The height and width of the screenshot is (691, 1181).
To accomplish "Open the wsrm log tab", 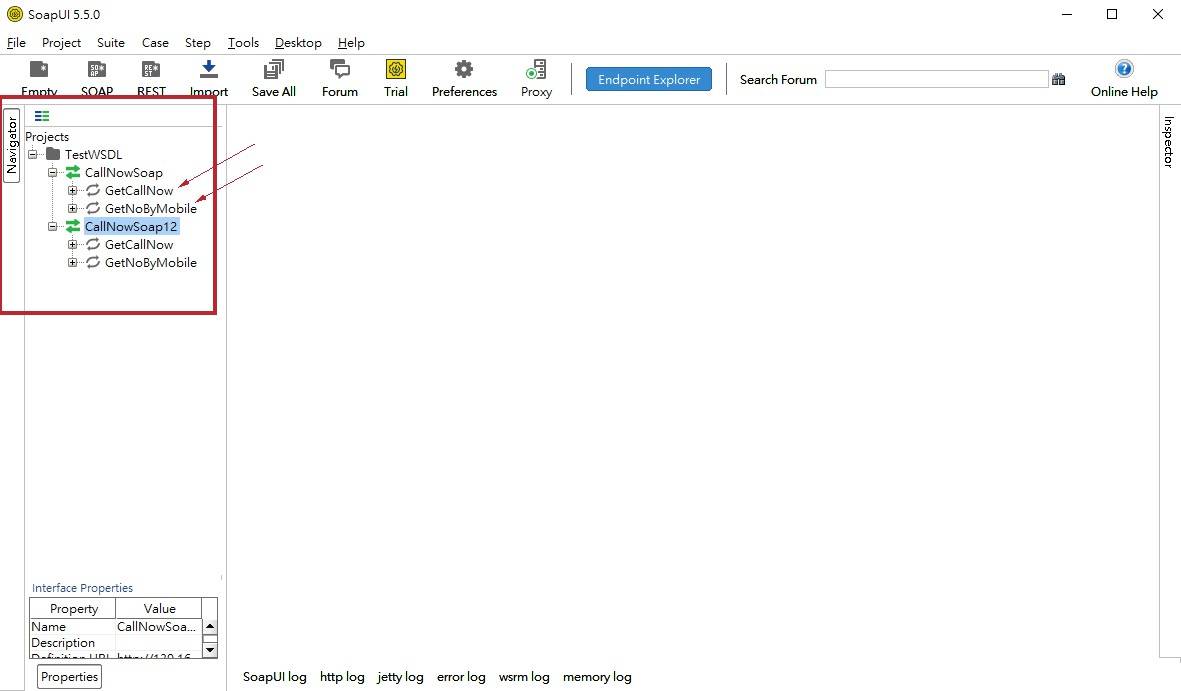I will [524, 677].
